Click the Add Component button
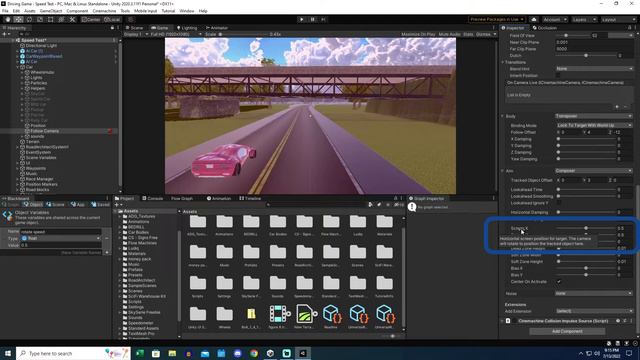640x360 pixels. click(x=567, y=331)
